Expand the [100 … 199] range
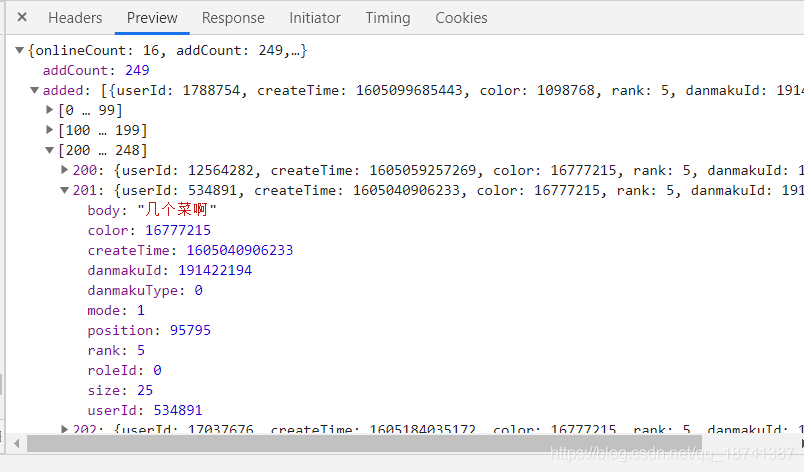804x472 pixels. pyautogui.click(x=50, y=130)
